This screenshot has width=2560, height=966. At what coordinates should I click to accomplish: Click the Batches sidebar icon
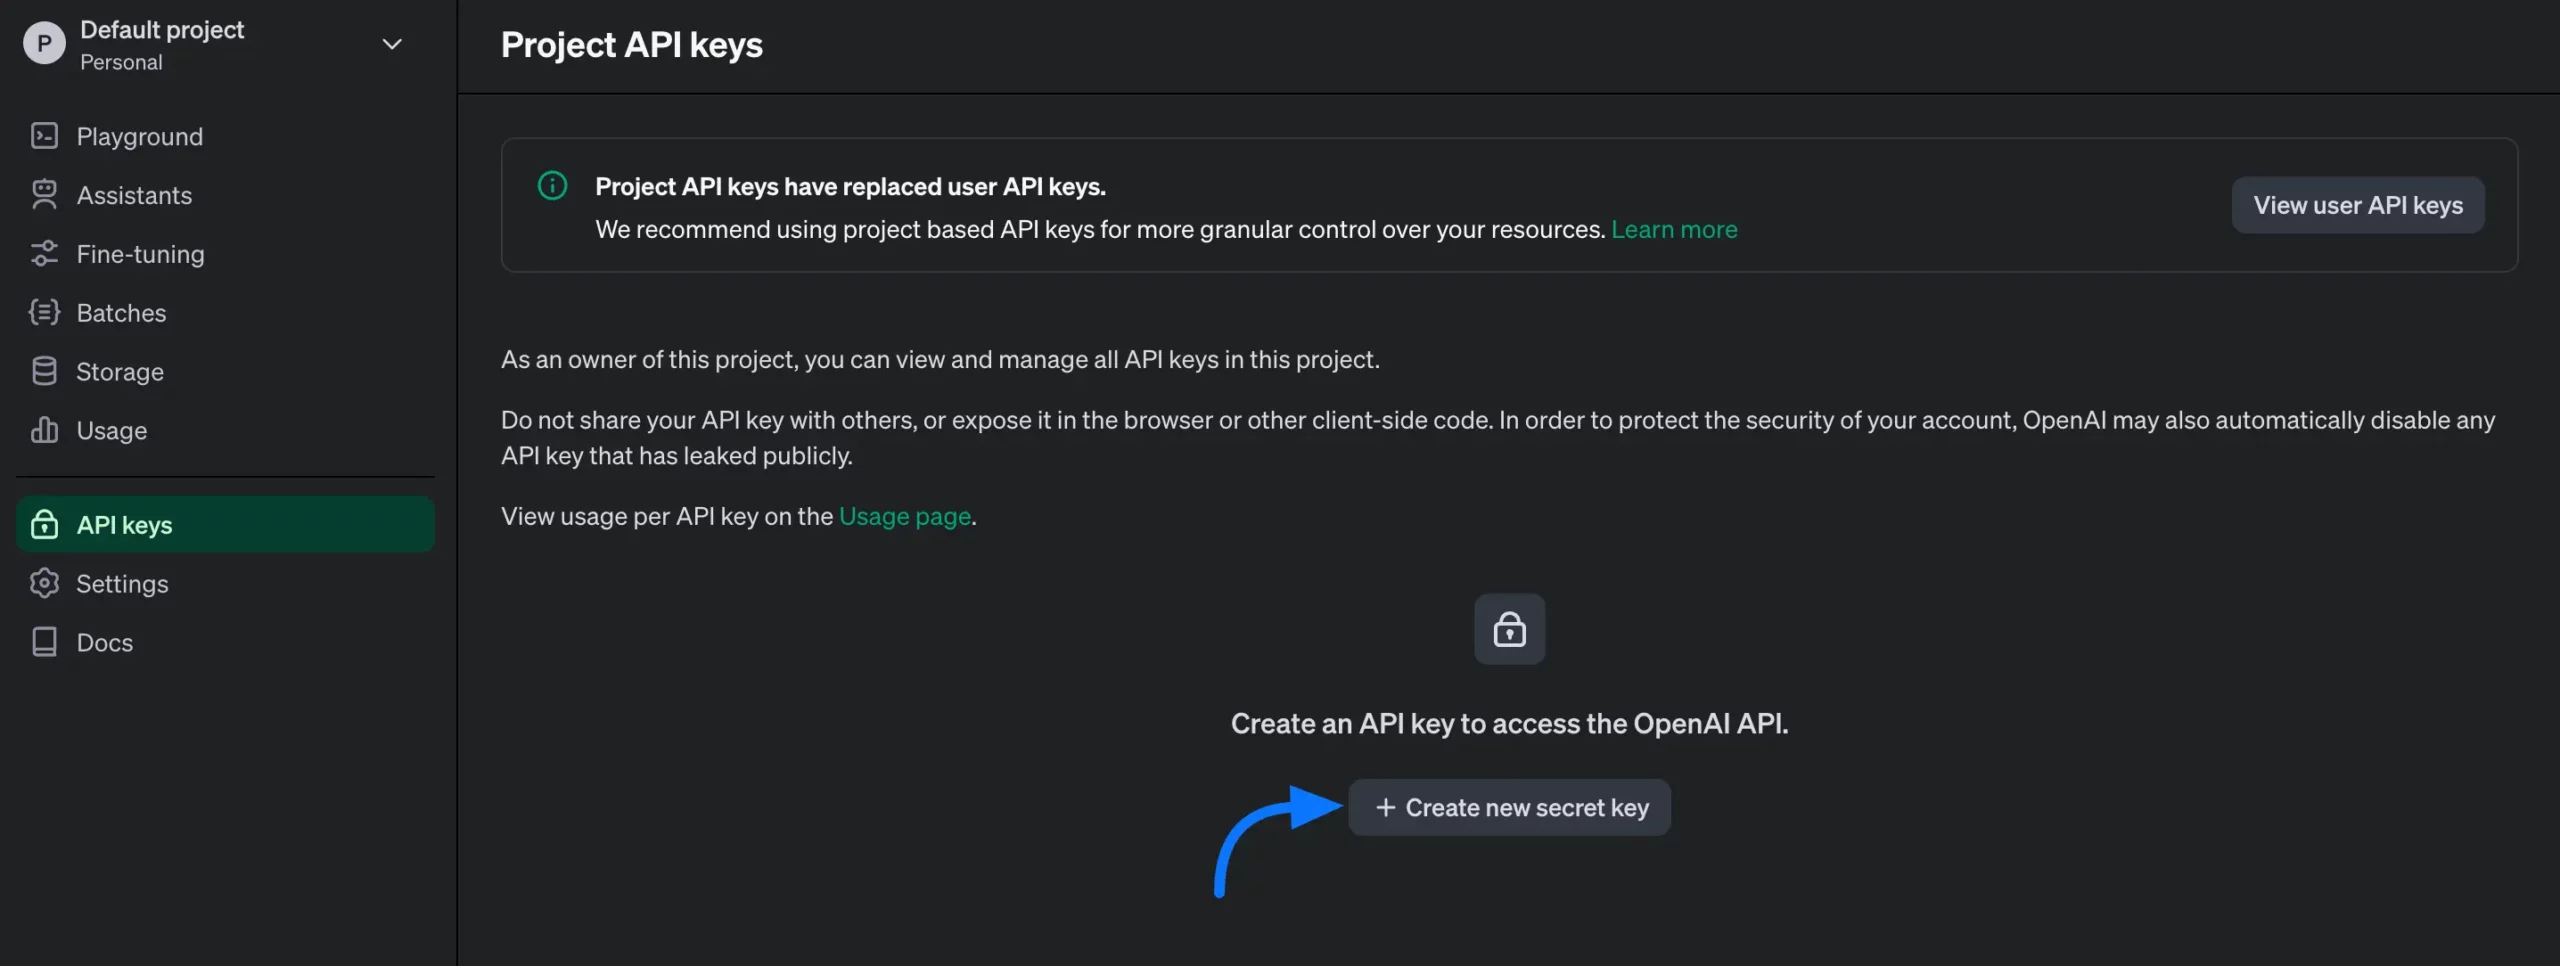click(45, 312)
